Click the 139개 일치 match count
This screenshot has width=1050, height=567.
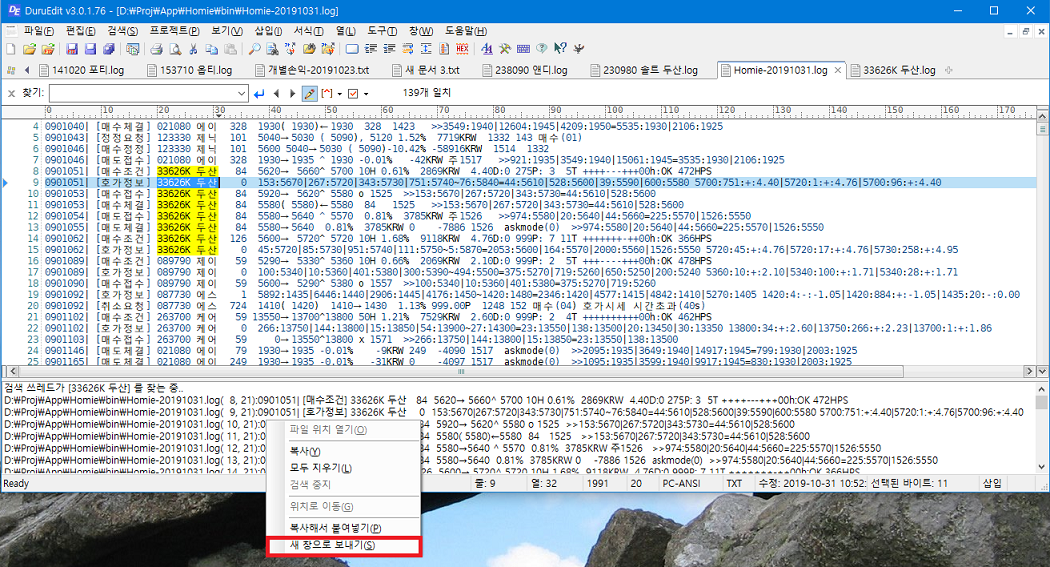coord(427,93)
